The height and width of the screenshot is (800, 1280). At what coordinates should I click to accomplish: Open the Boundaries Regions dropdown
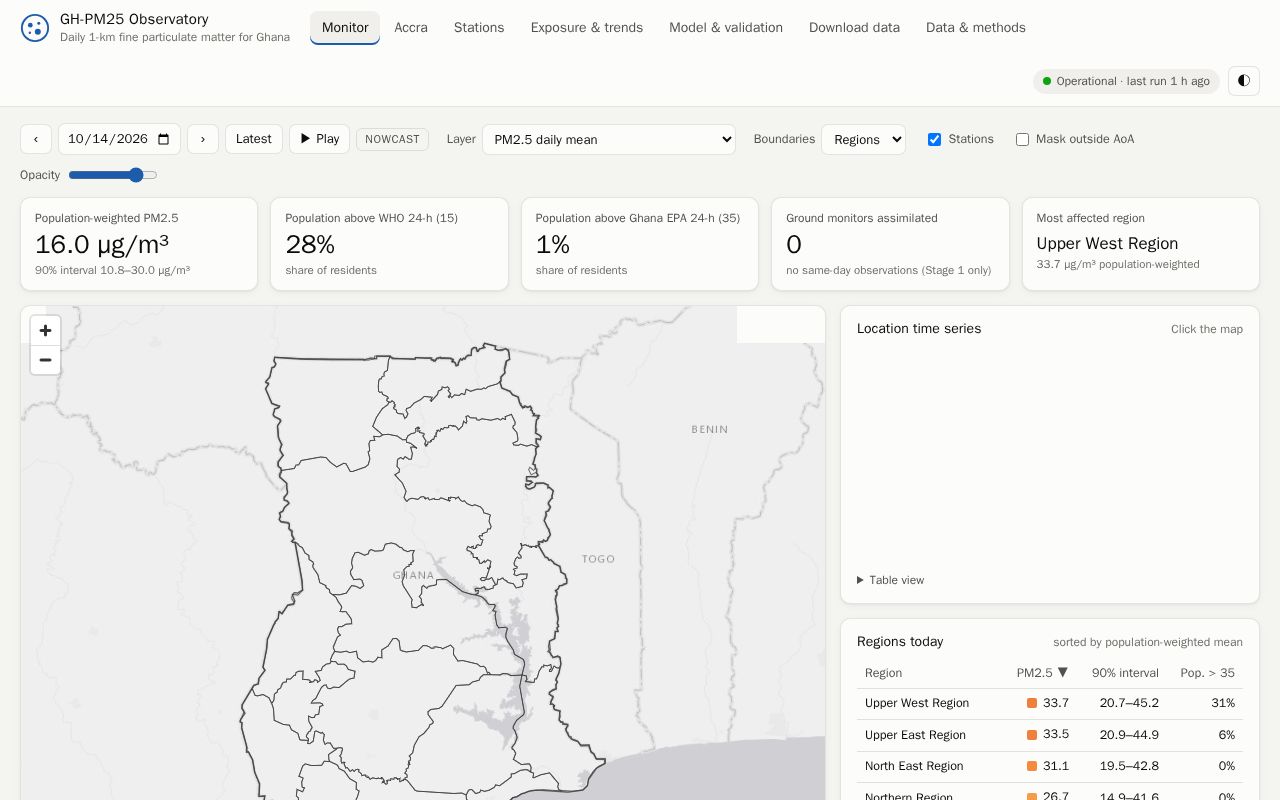[x=863, y=139]
